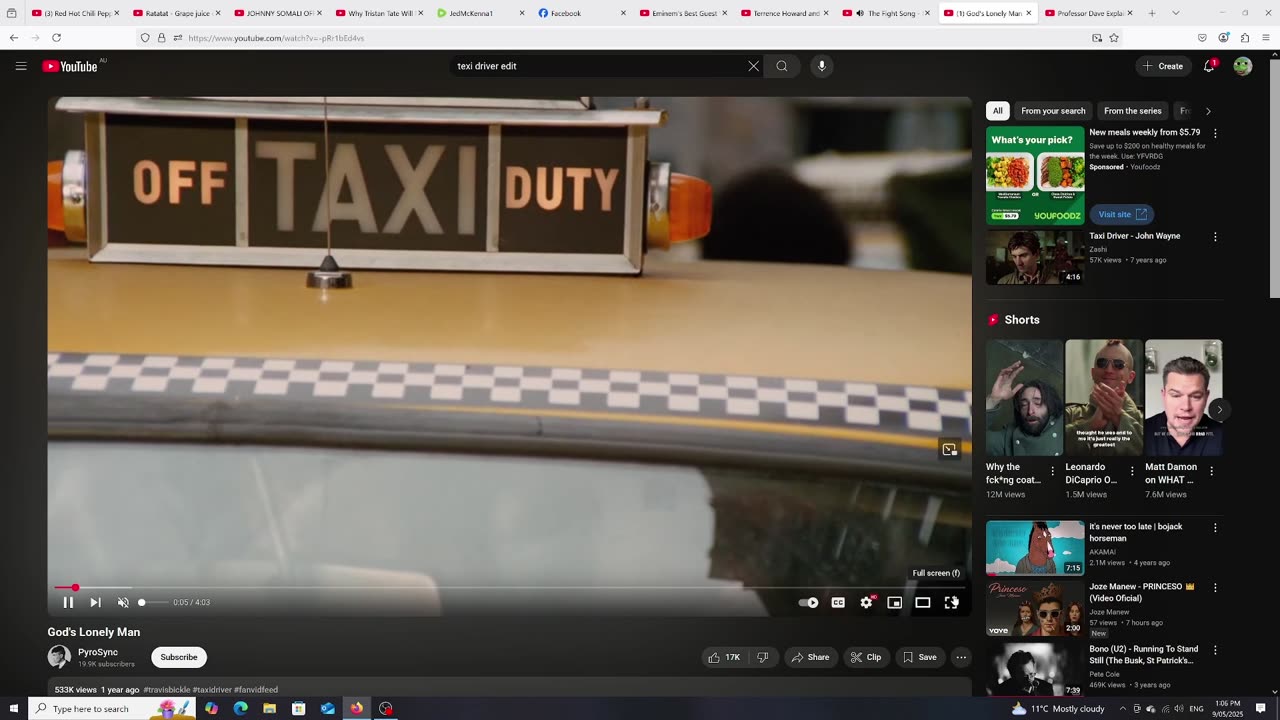The width and height of the screenshot is (1280, 720).
Task: Open the Windows Start menu
Action: tap(13, 709)
